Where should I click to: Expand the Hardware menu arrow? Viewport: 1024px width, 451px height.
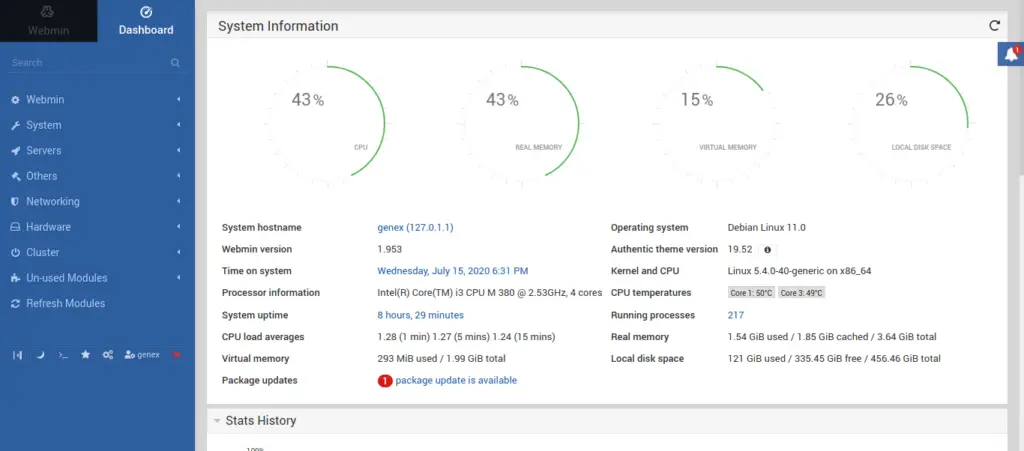coord(178,227)
